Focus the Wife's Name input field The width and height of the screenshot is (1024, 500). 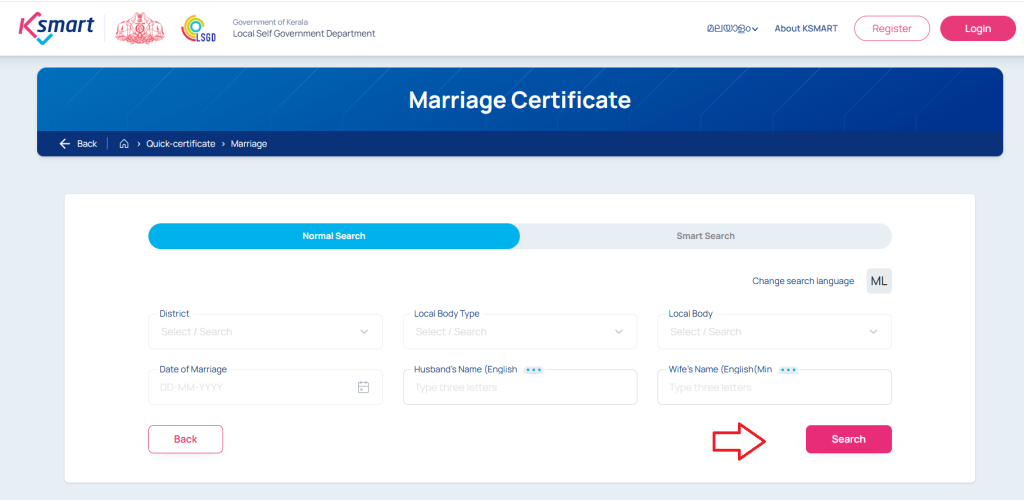[x=775, y=387]
